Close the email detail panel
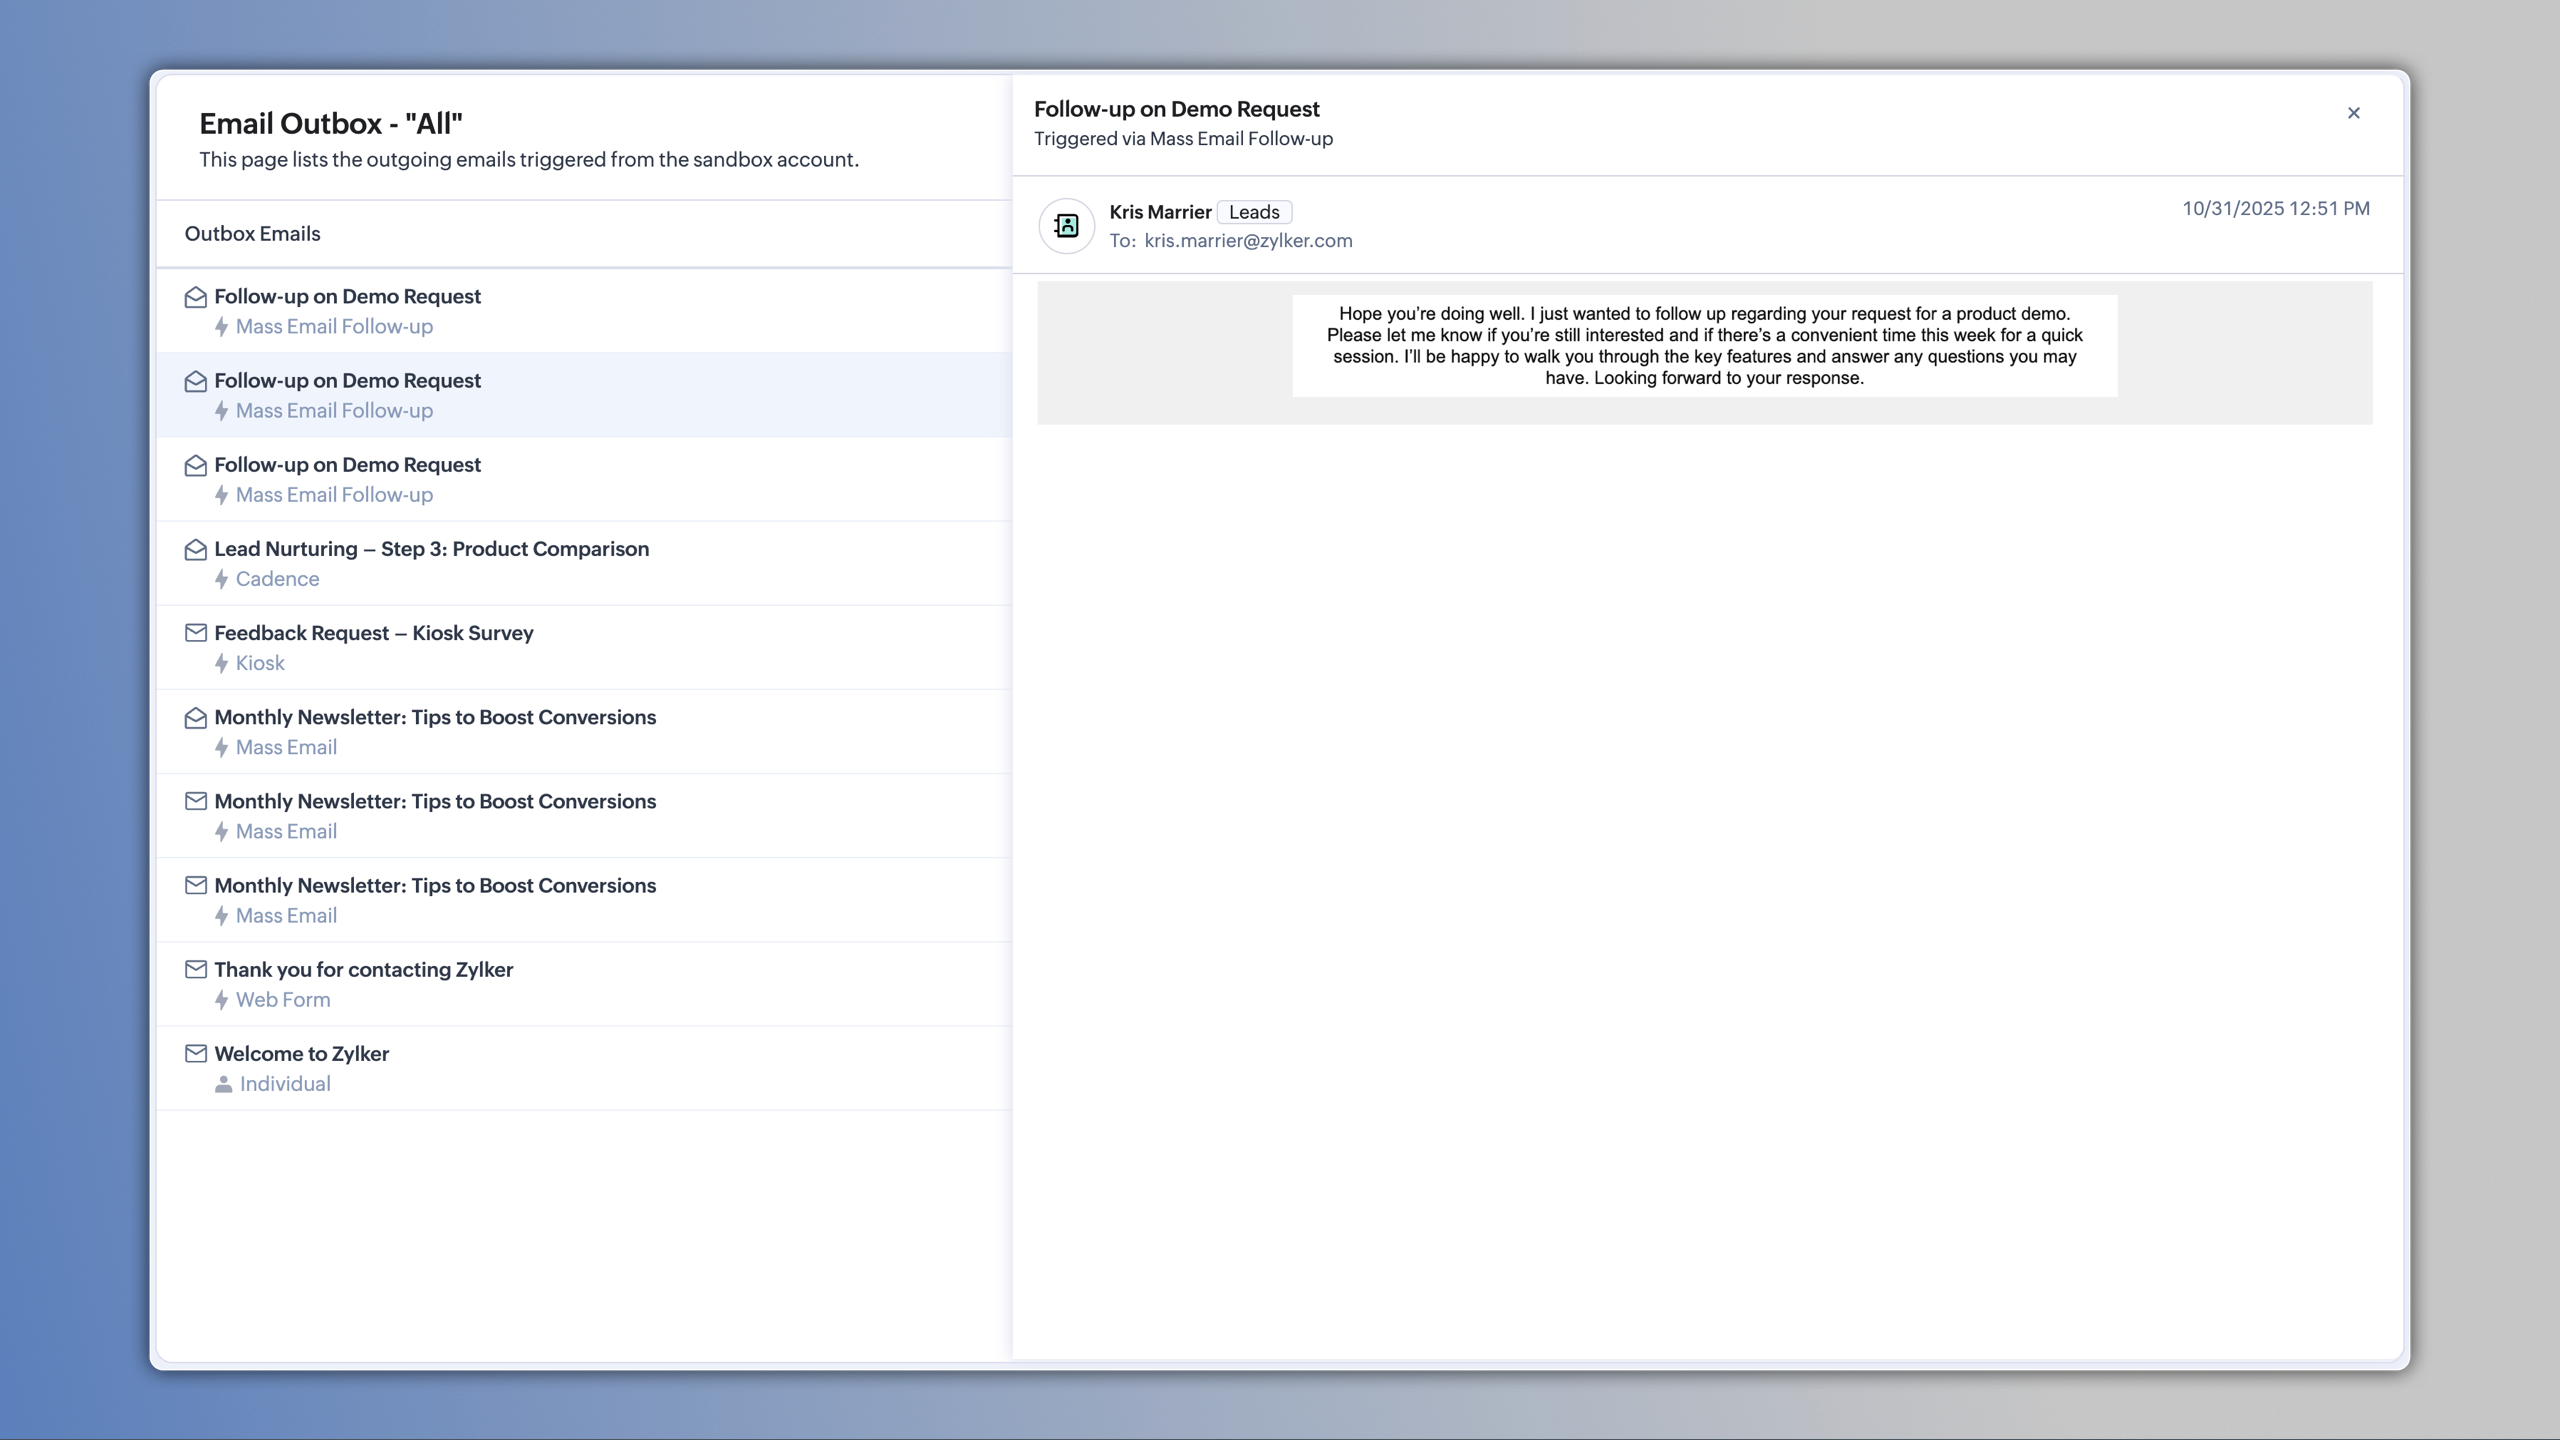This screenshot has height=1440, width=2560. coord(2353,113)
